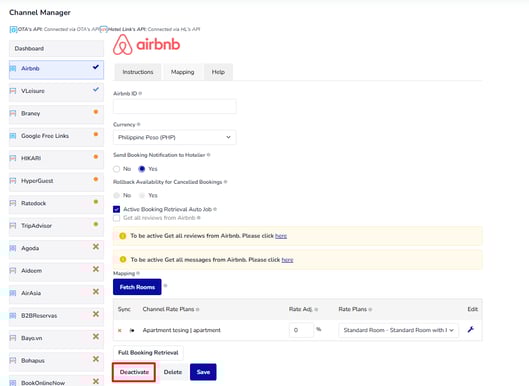
Task: Click the Full Booking Retrieval button
Action: tap(148, 353)
